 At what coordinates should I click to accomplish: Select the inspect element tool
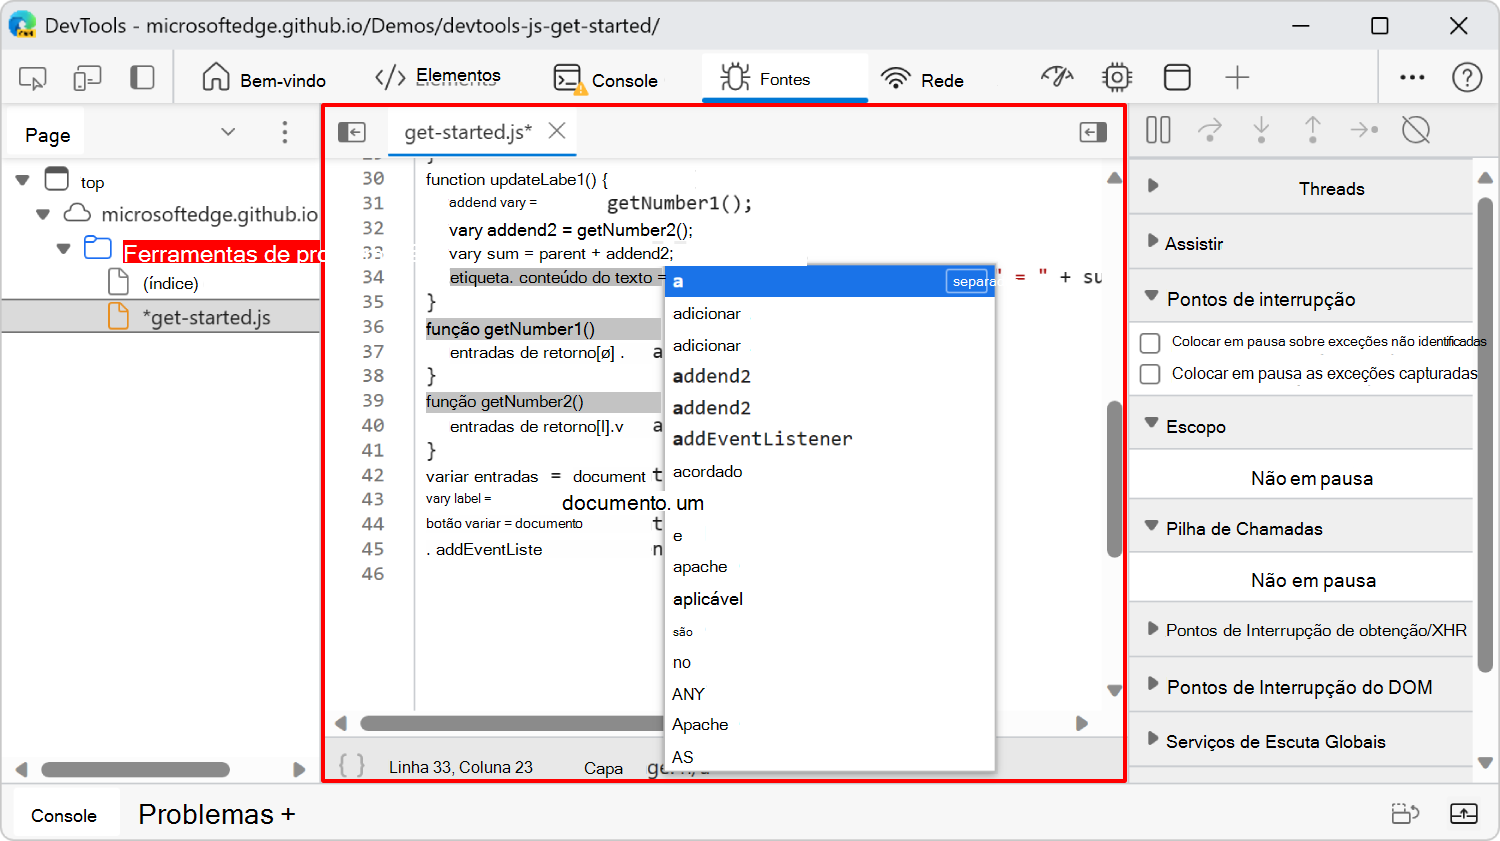pos(31,76)
